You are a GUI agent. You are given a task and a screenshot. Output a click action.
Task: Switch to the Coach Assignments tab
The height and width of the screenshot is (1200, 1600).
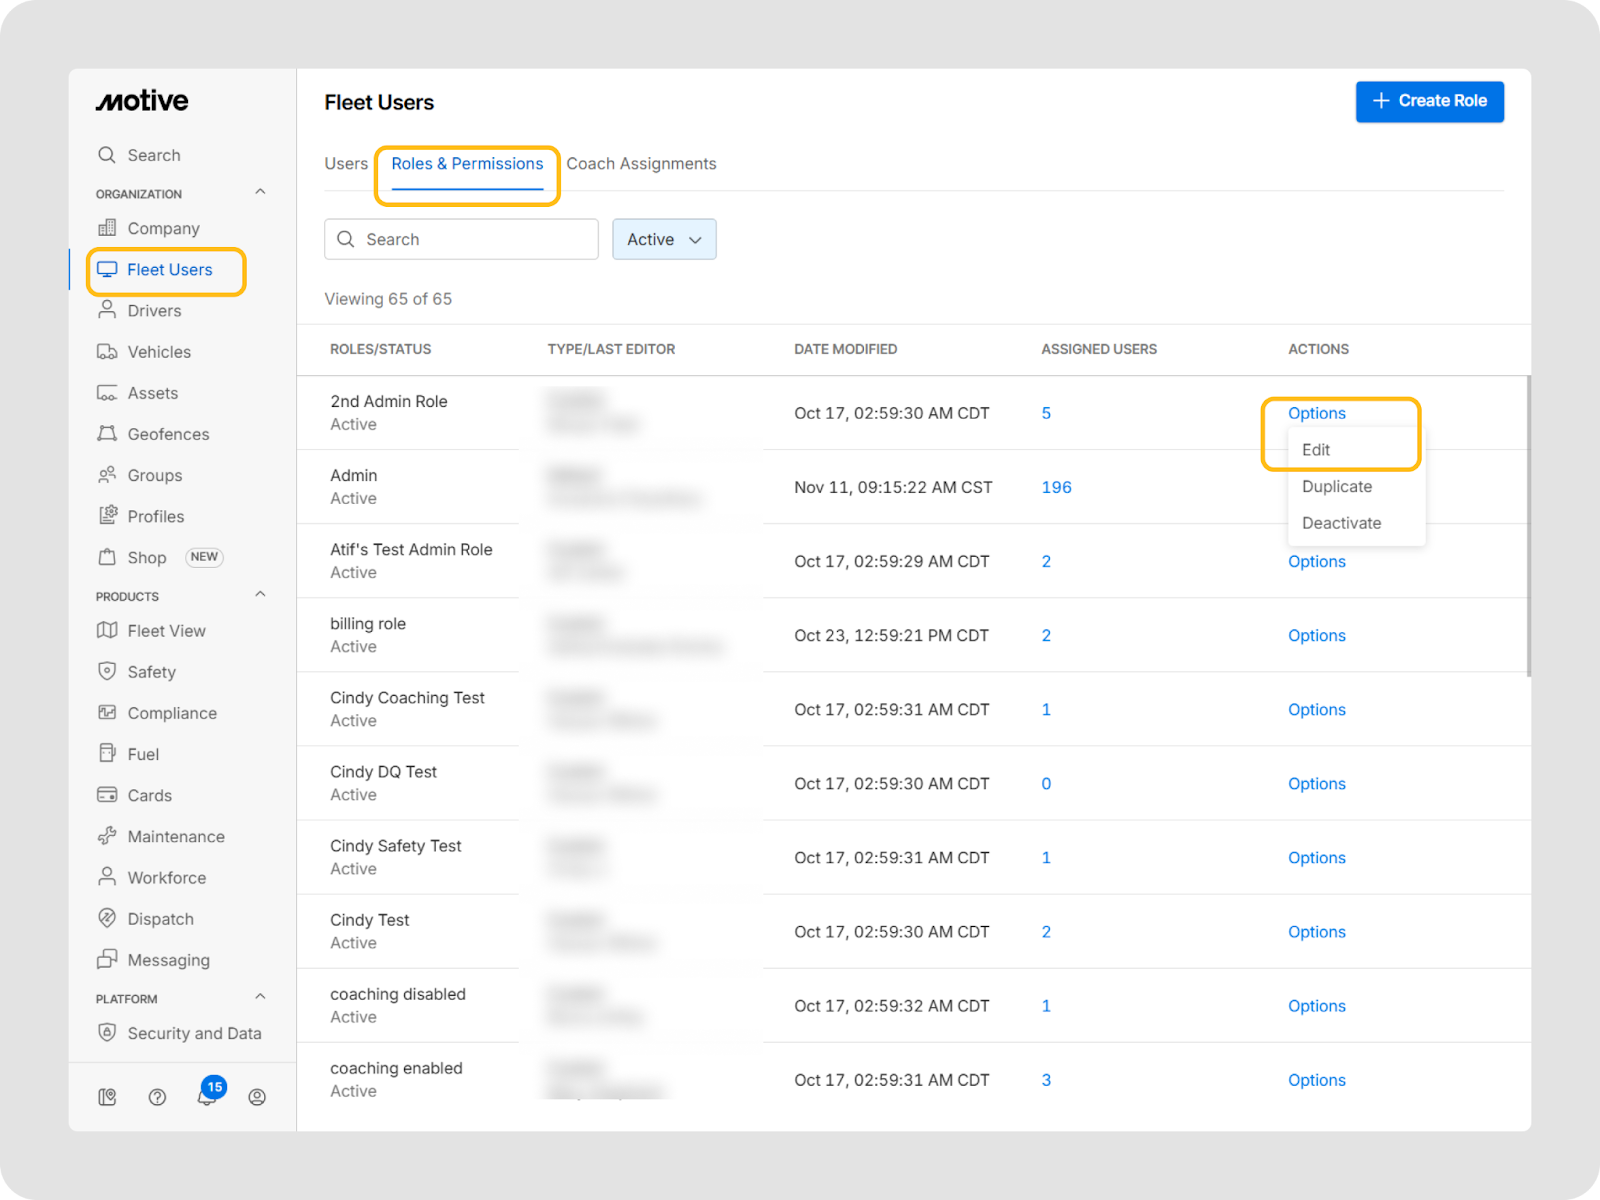[641, 164]
